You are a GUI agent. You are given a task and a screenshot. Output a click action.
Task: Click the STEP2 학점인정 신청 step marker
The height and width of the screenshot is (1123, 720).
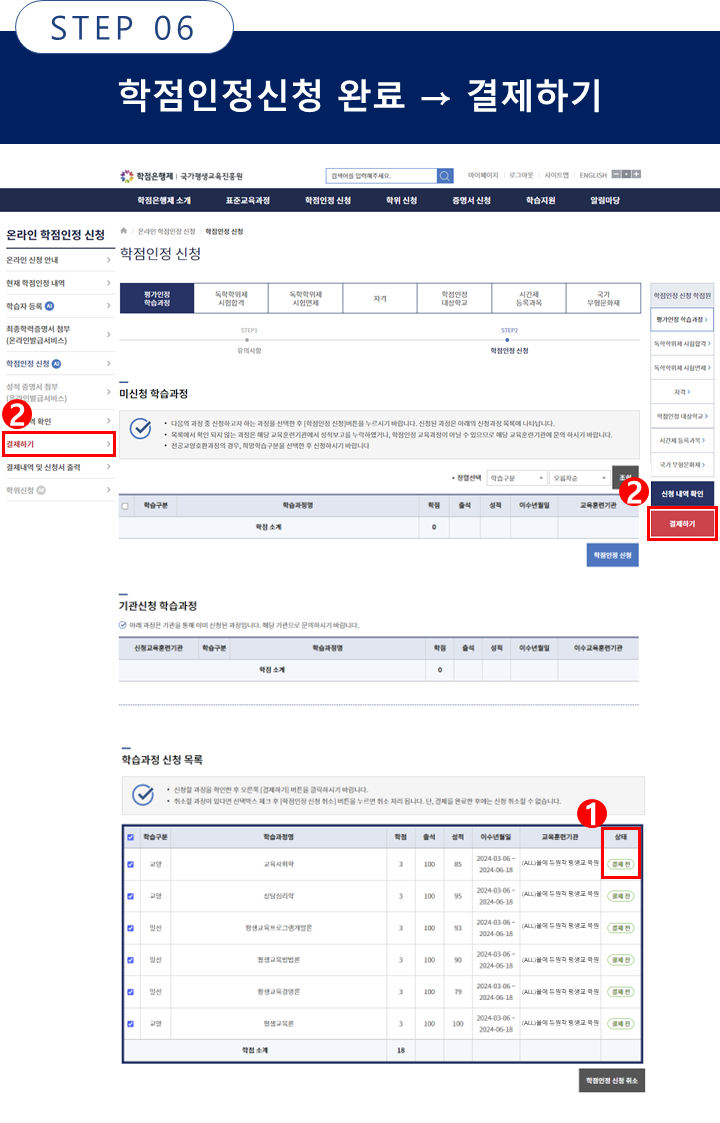point(509,340)
